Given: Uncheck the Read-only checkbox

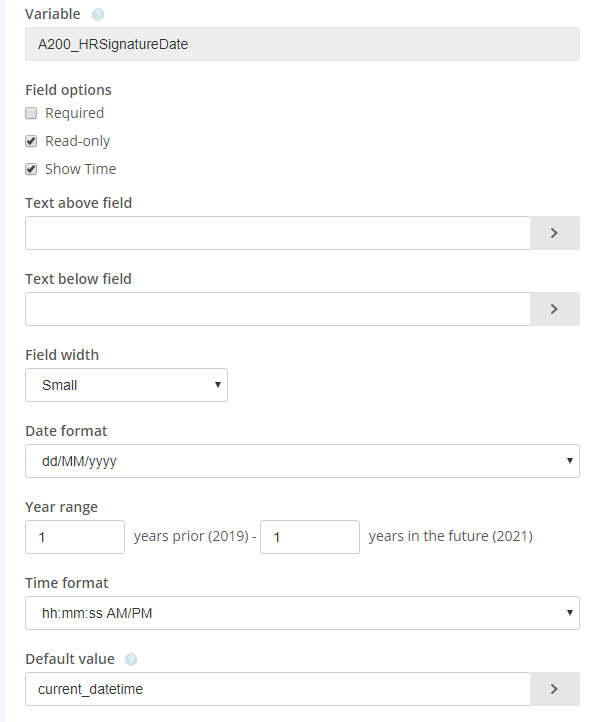Looking at the screenshot, I should (x=31, y=141).
